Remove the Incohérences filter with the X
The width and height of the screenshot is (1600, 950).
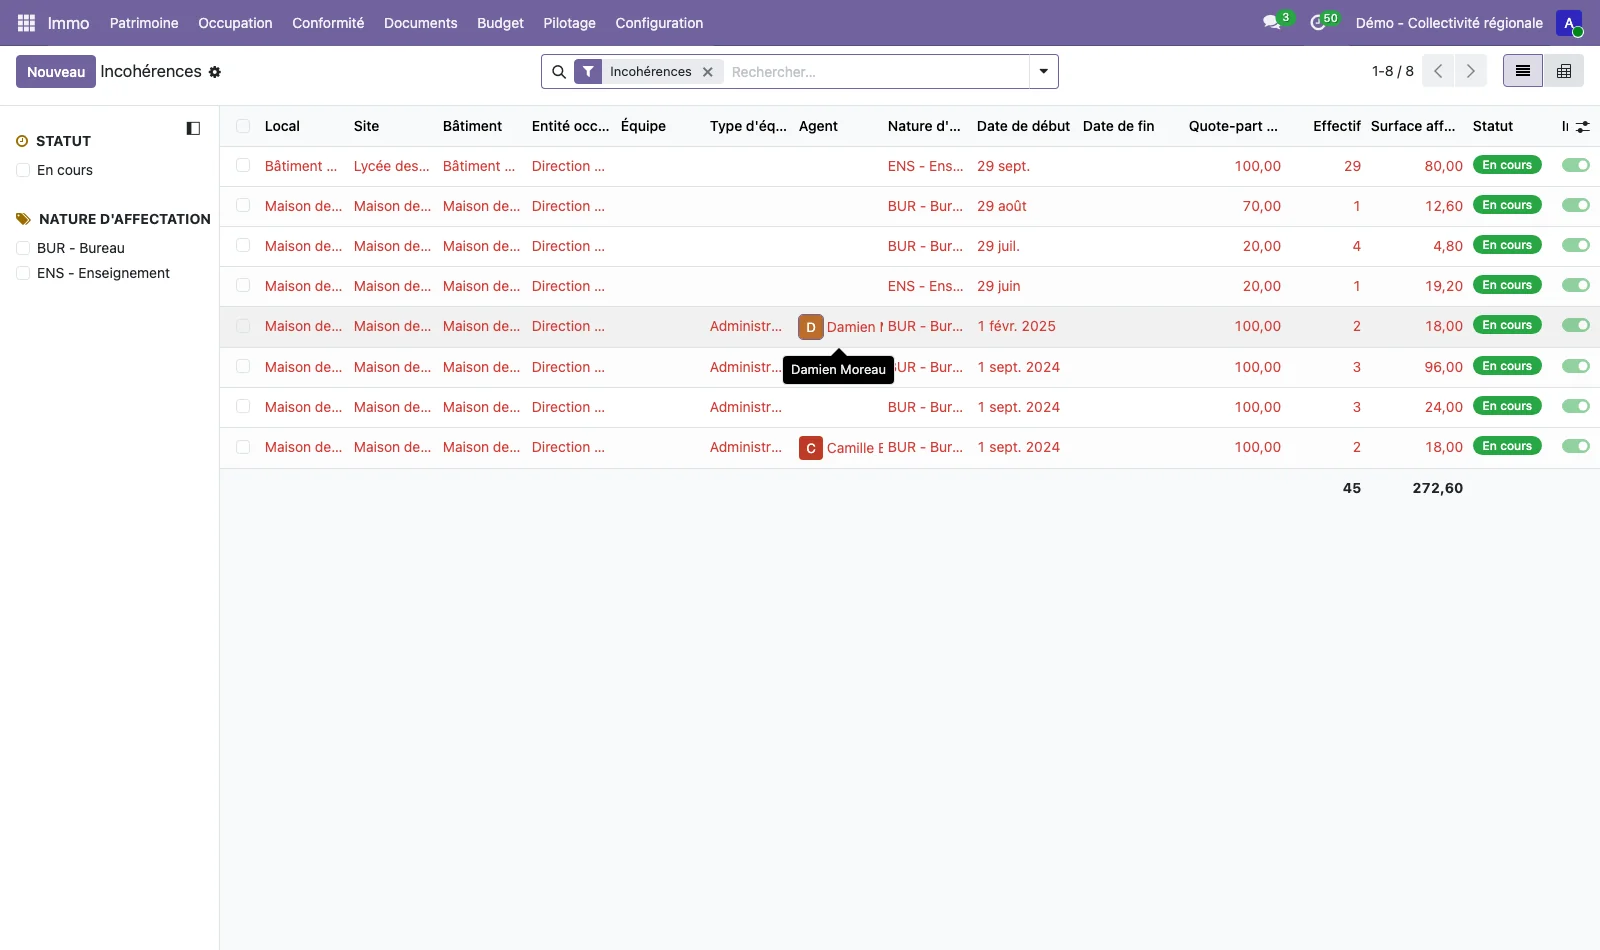coord(707,72)
